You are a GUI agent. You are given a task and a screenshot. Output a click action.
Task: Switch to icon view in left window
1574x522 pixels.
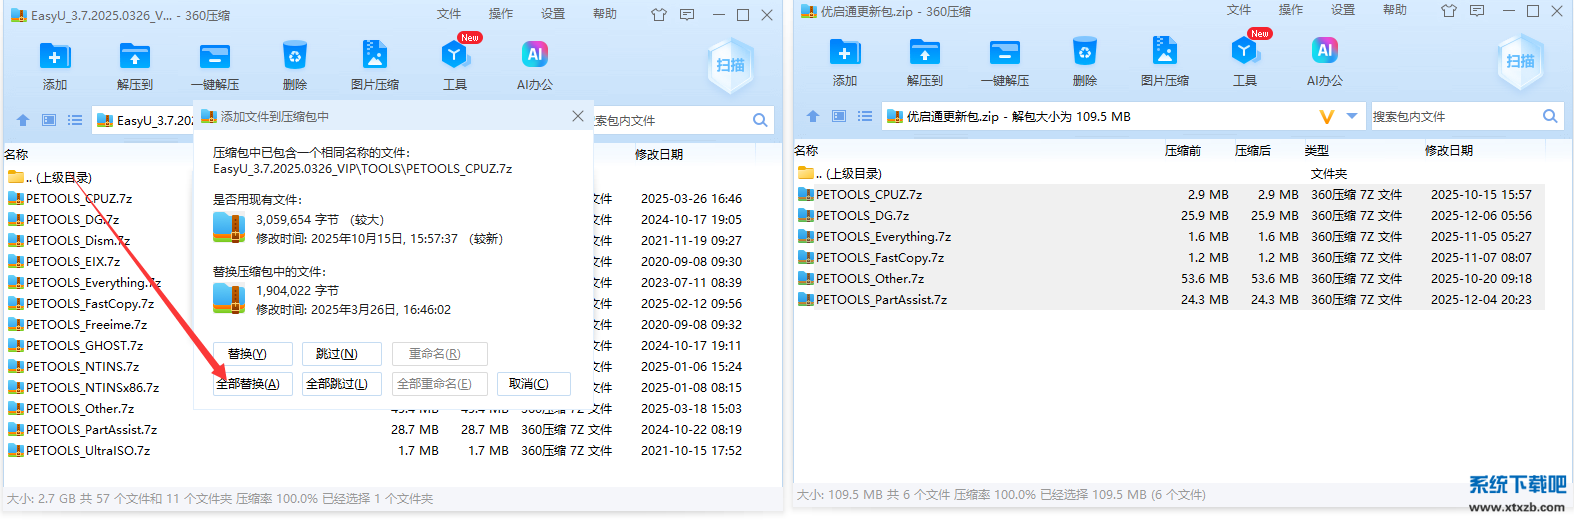(x=49, y=120)
